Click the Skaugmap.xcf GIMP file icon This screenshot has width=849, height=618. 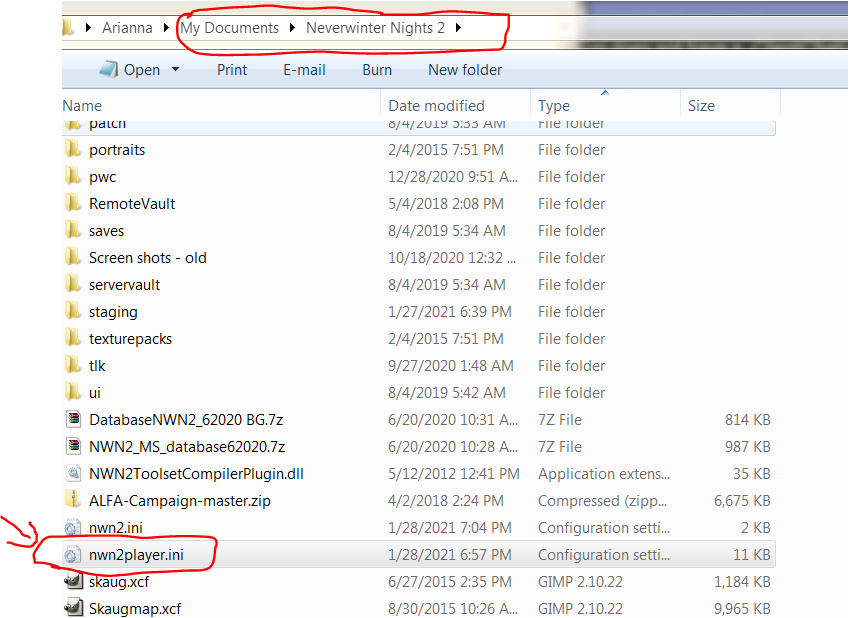(73, 608)
